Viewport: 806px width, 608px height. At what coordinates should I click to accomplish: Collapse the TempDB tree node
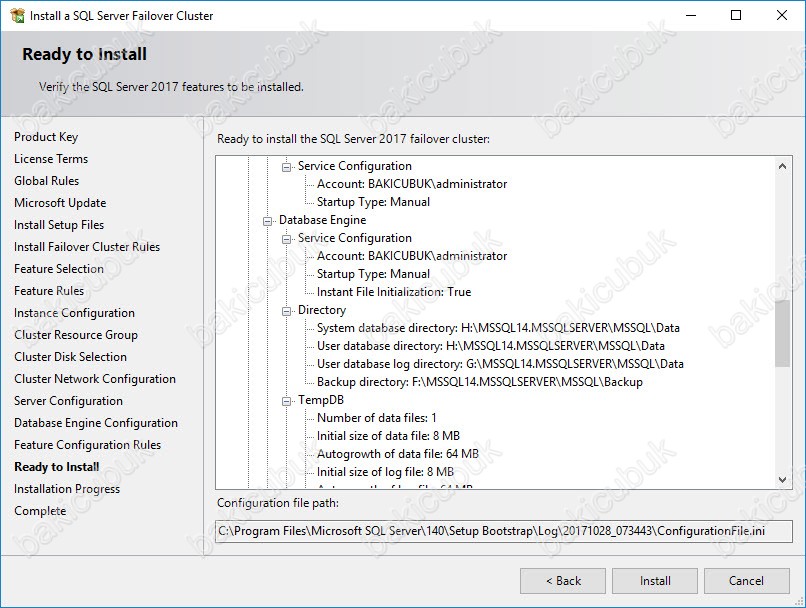click(x=286, y=401)
